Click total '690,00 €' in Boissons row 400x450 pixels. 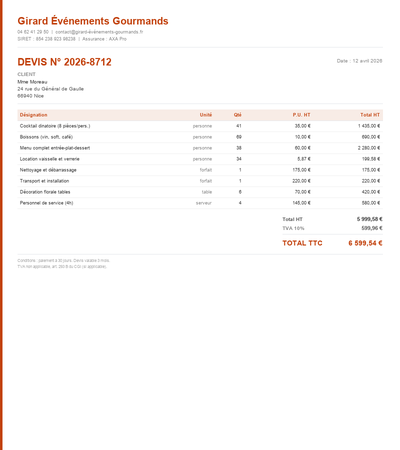point(371,137)
